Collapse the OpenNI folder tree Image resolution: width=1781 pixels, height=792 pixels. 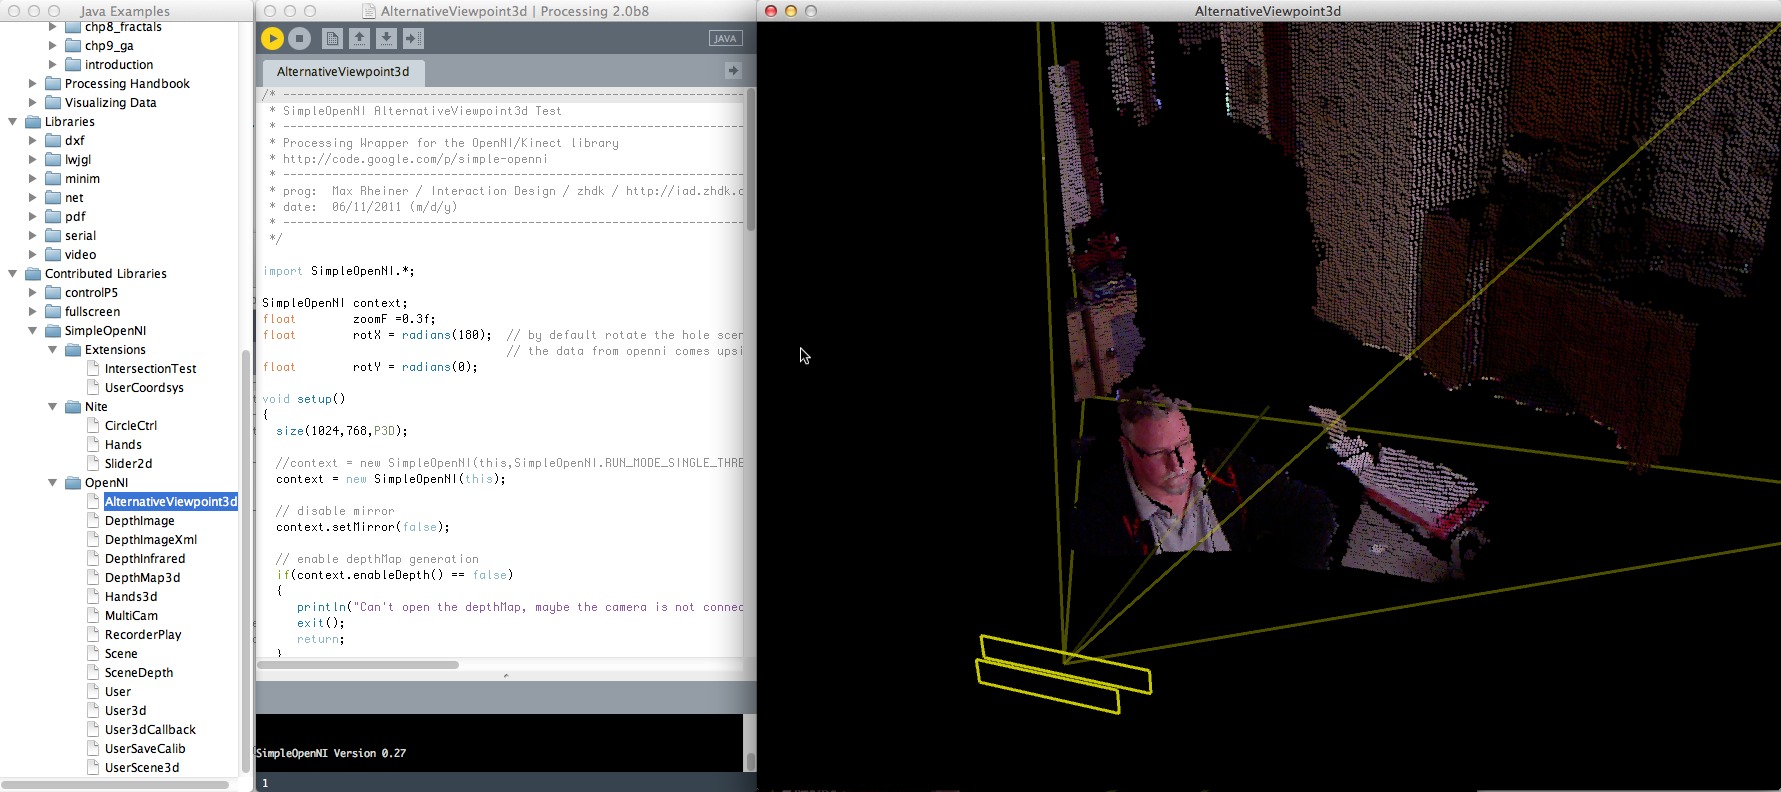tap(53, 483)
